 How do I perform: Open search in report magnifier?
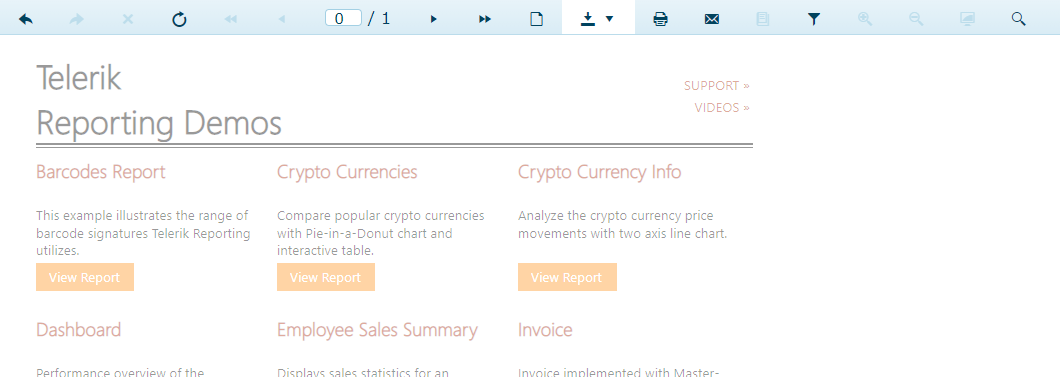[x=1019, y=19]
